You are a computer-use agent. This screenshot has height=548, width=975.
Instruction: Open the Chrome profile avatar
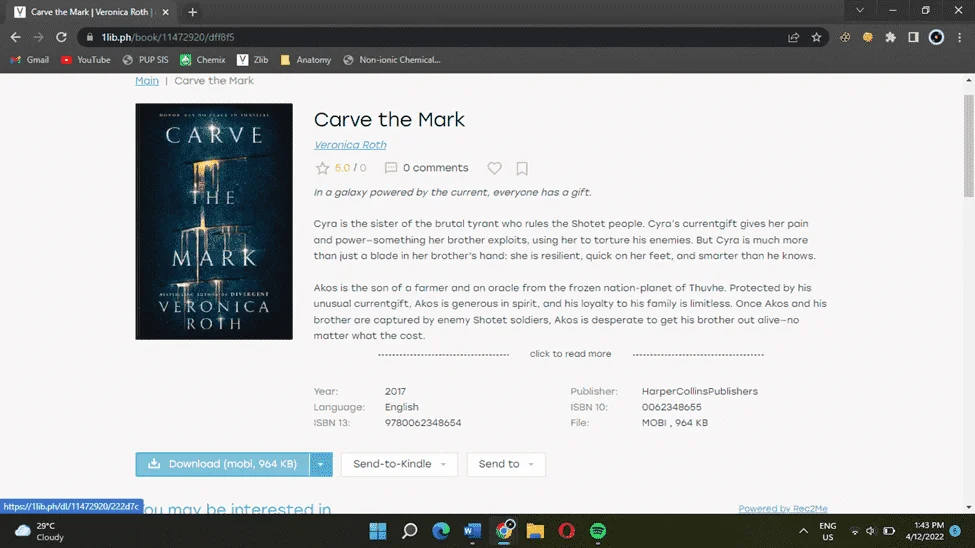point(936,37)
